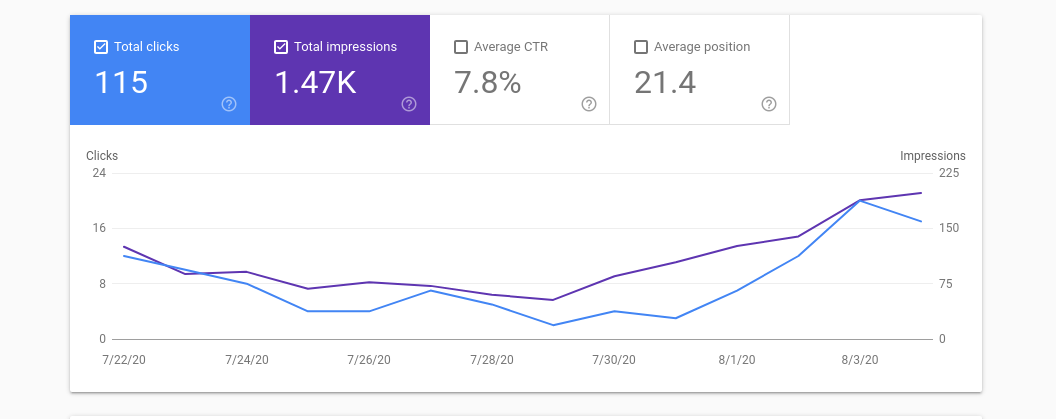
Task: Click the 7/22/20 date label
Action: point(124,360)
